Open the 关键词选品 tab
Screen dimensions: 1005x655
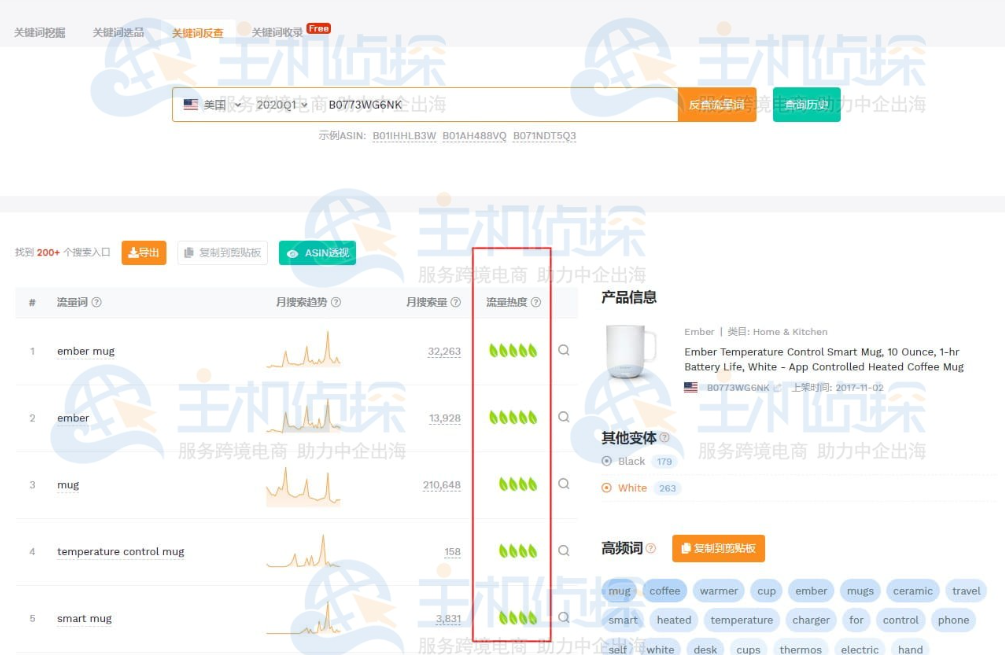tap(118, 33)
